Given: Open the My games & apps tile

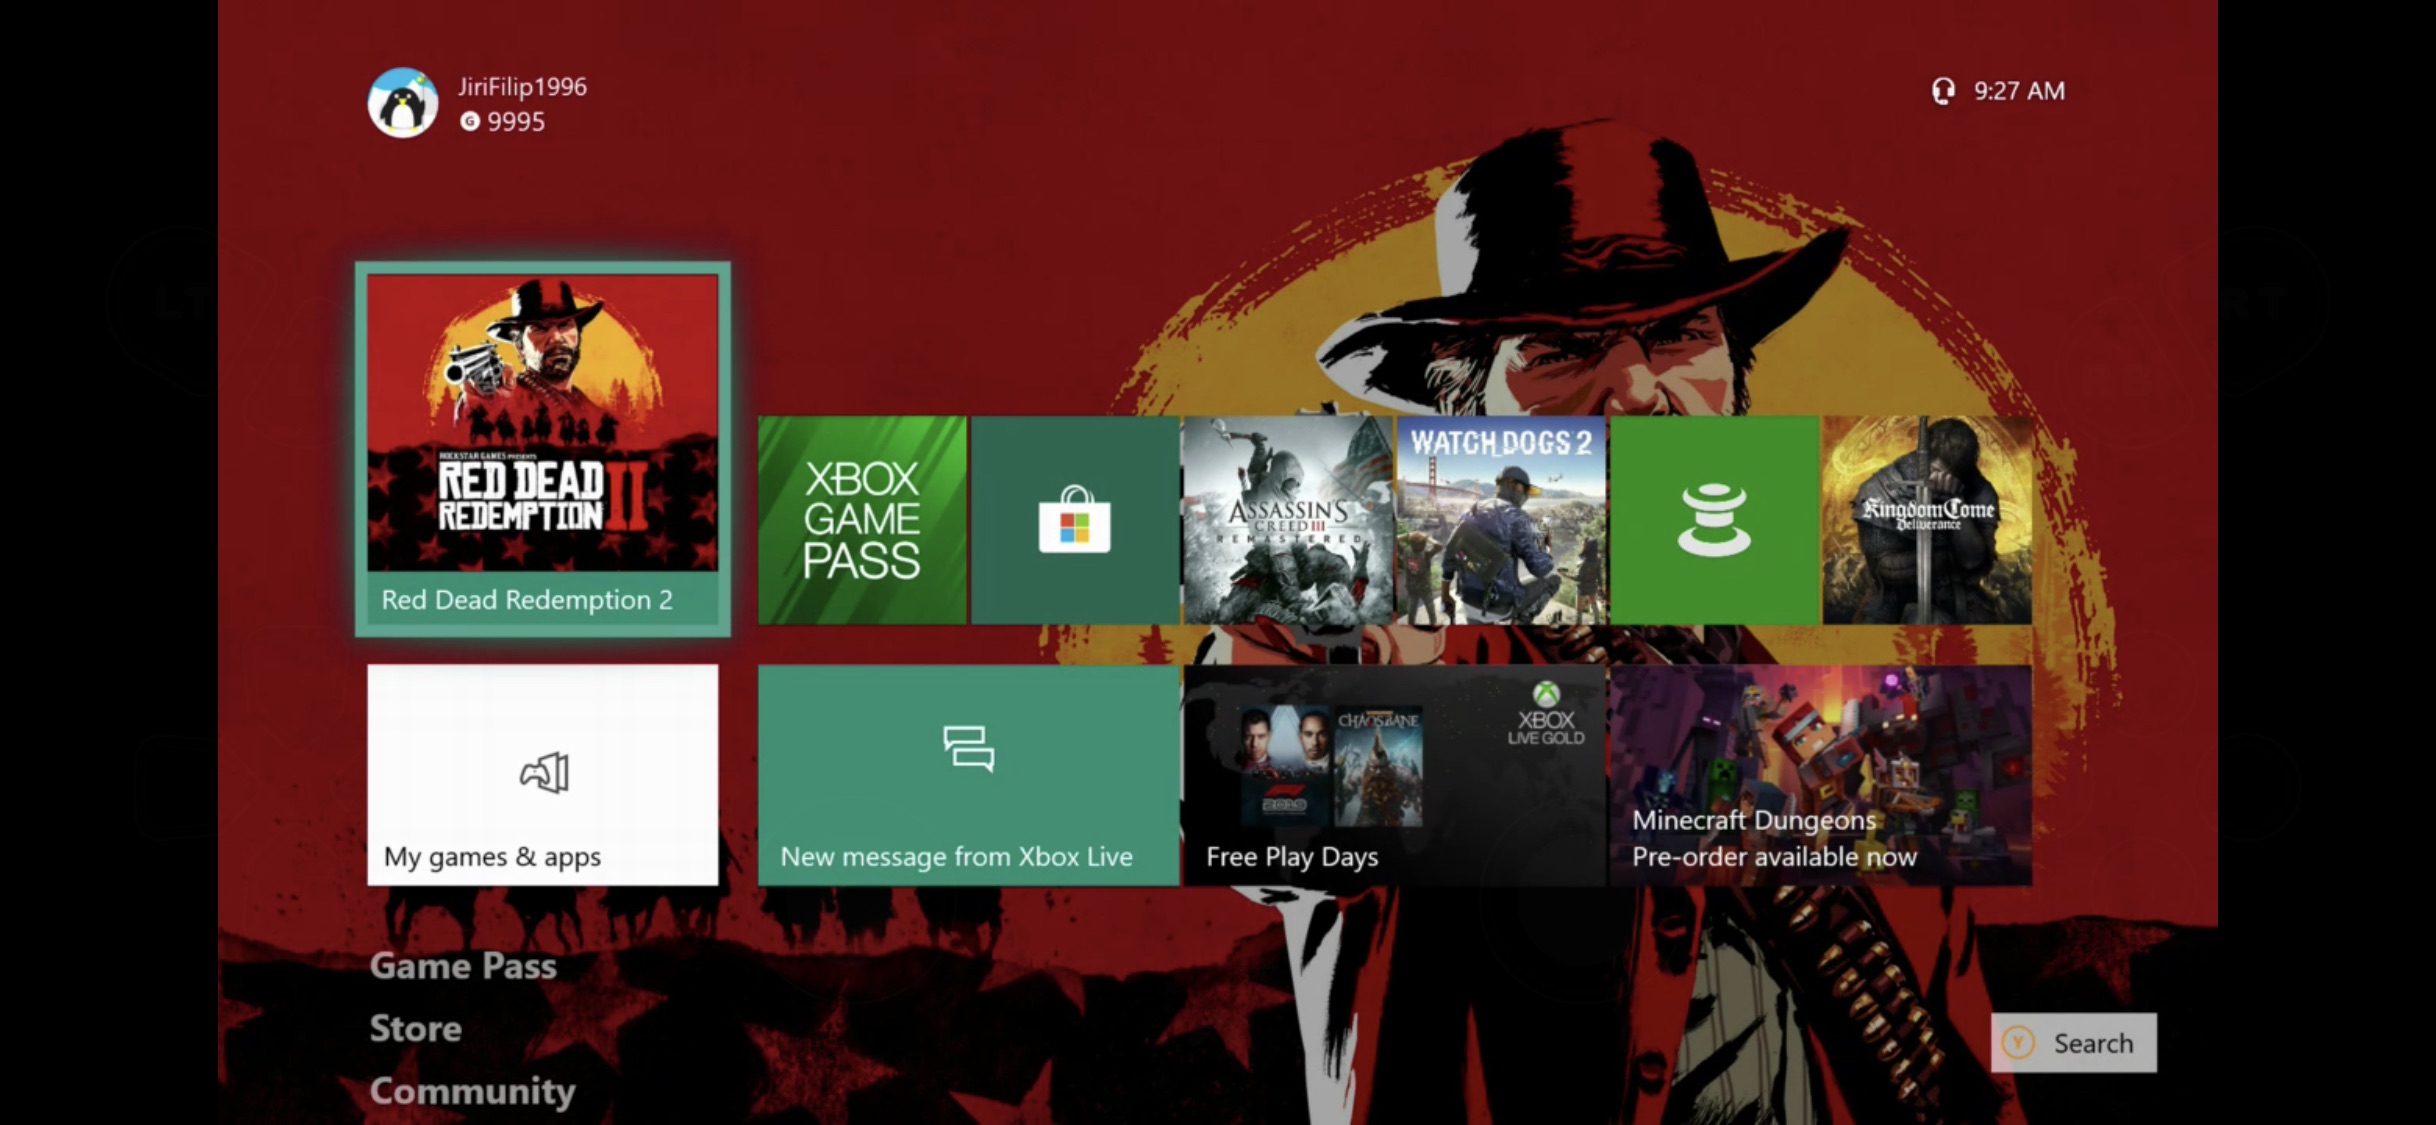Looking at the screenshot, I should pos(543,775).
